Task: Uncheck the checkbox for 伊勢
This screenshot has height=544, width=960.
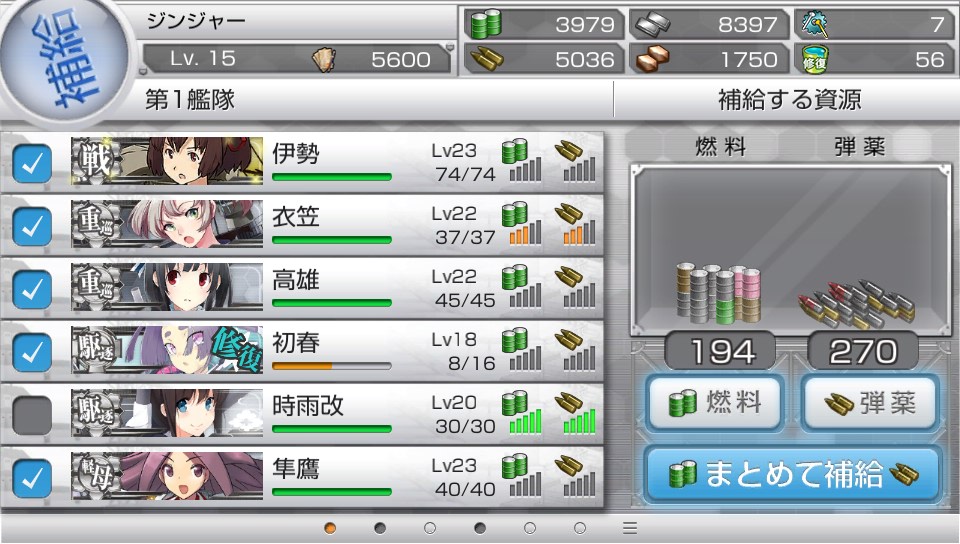Action: [32, 163]
